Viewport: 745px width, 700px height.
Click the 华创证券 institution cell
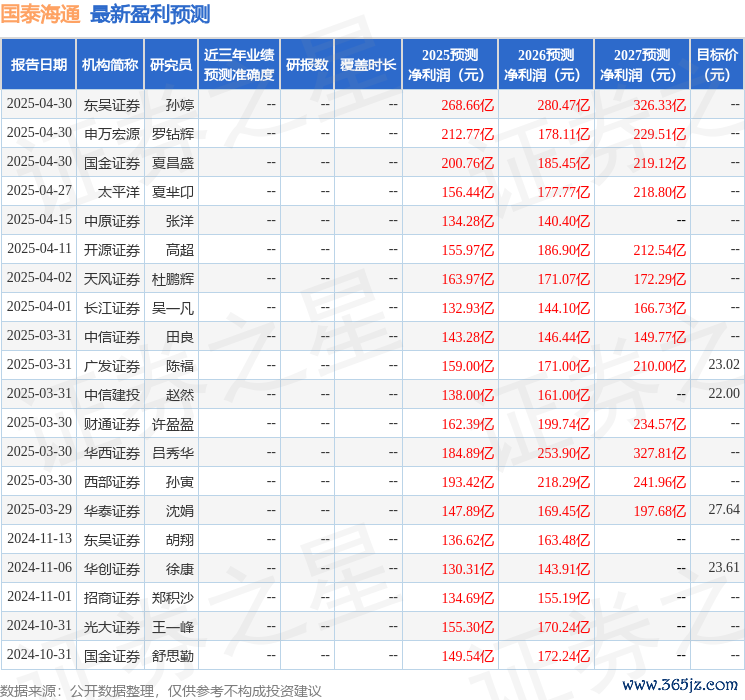(112, 569)
